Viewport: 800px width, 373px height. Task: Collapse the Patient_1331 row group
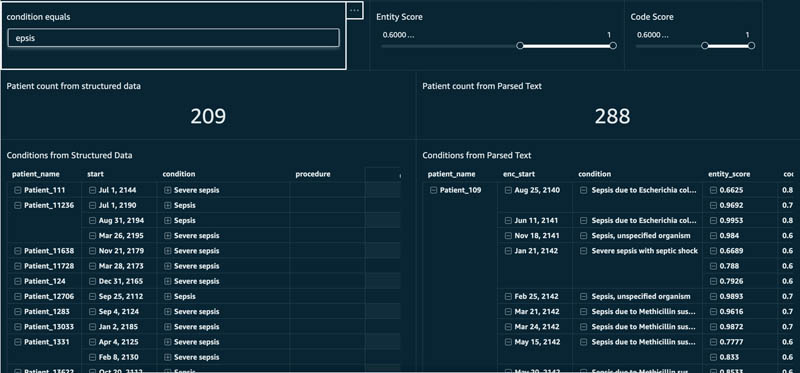[x=18, y=342]
